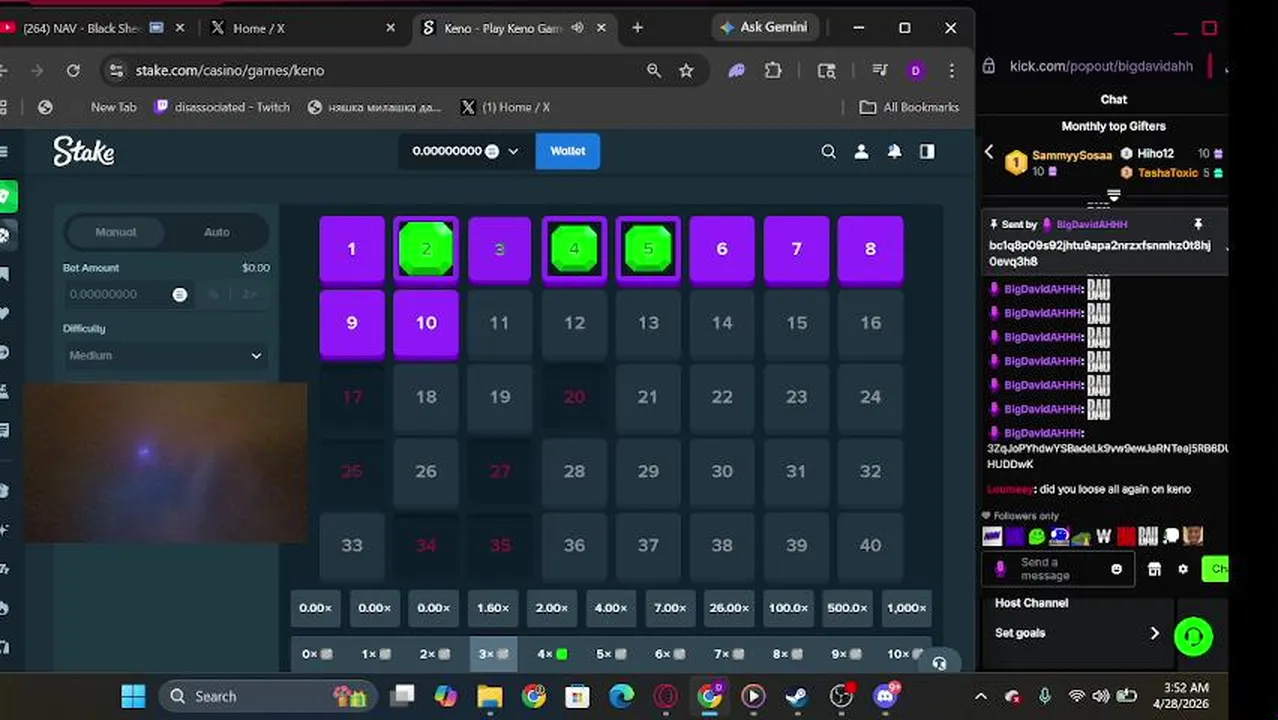Open Steam from the taskbar
This screenshot has width=1278, height=720.
(797, 696)
